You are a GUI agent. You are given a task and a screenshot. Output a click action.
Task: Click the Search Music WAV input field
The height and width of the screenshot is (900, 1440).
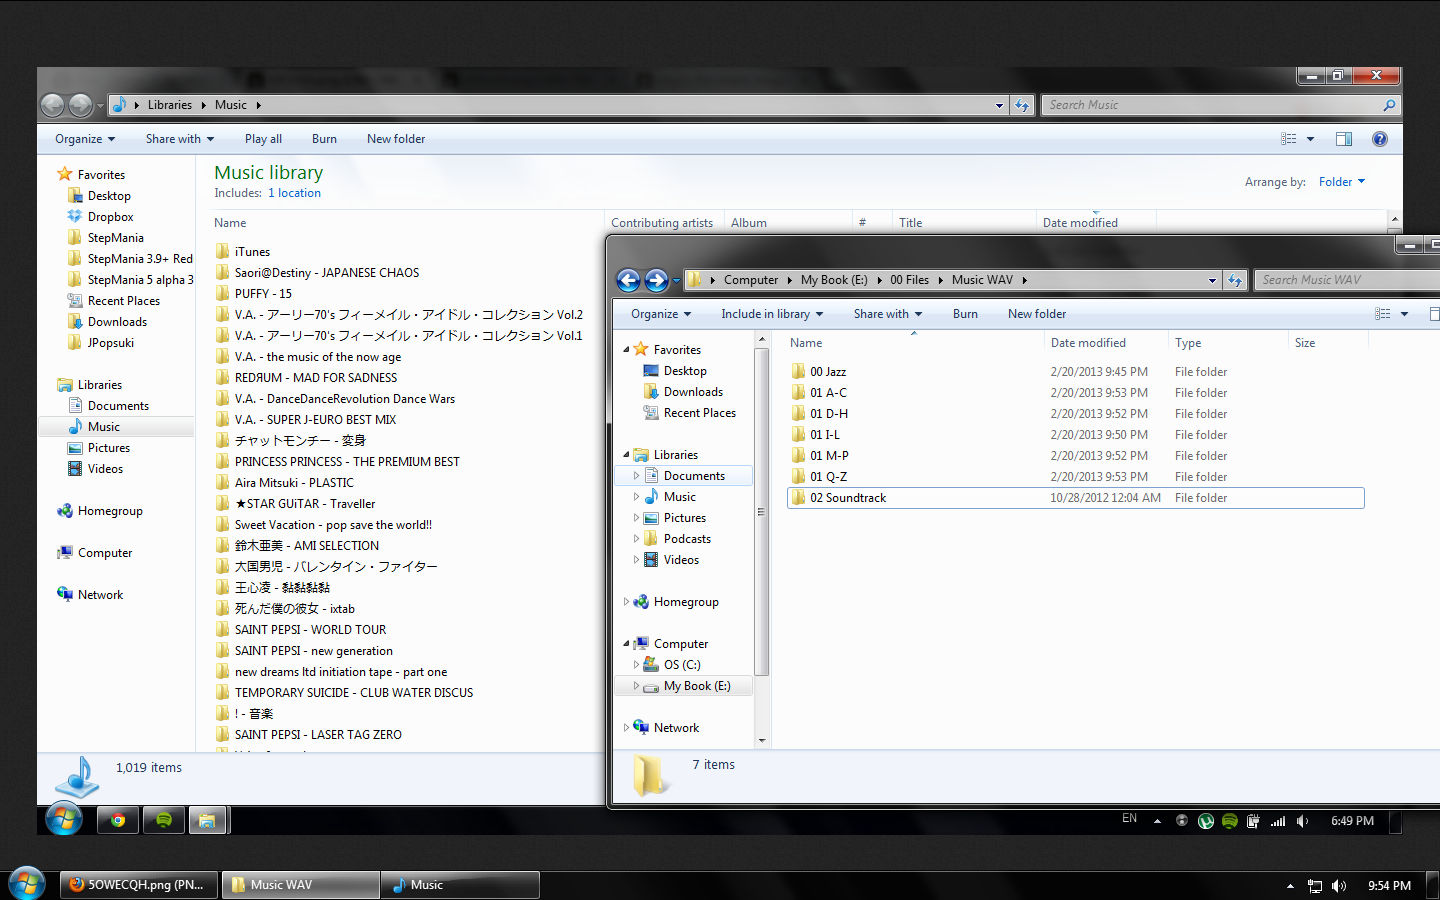pos(1347,280)
